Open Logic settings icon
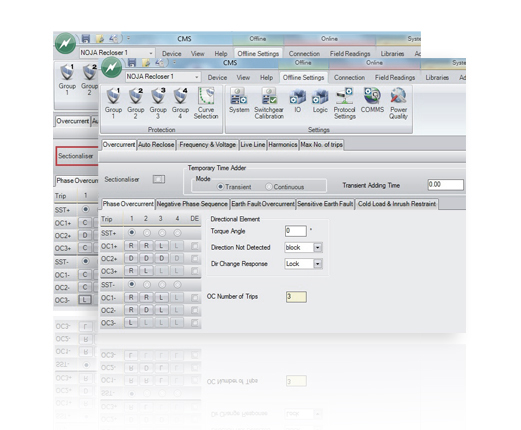The width and height of the screenshot is (521, 430). tap(320, 101)
